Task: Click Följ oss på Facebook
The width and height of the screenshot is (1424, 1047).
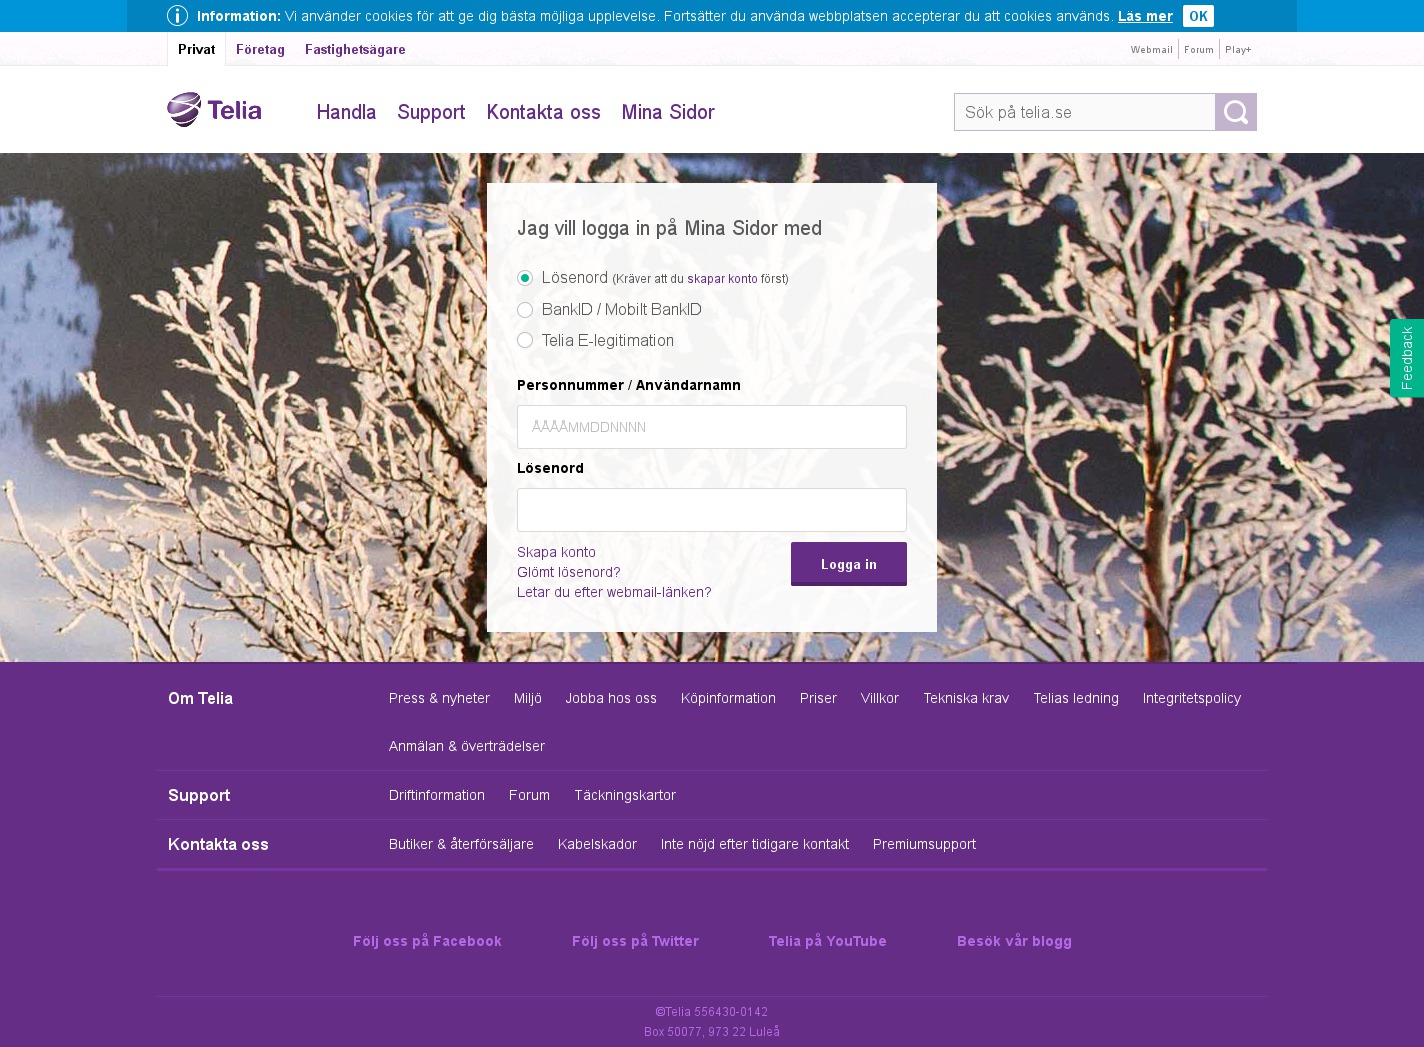Action: 427,941
